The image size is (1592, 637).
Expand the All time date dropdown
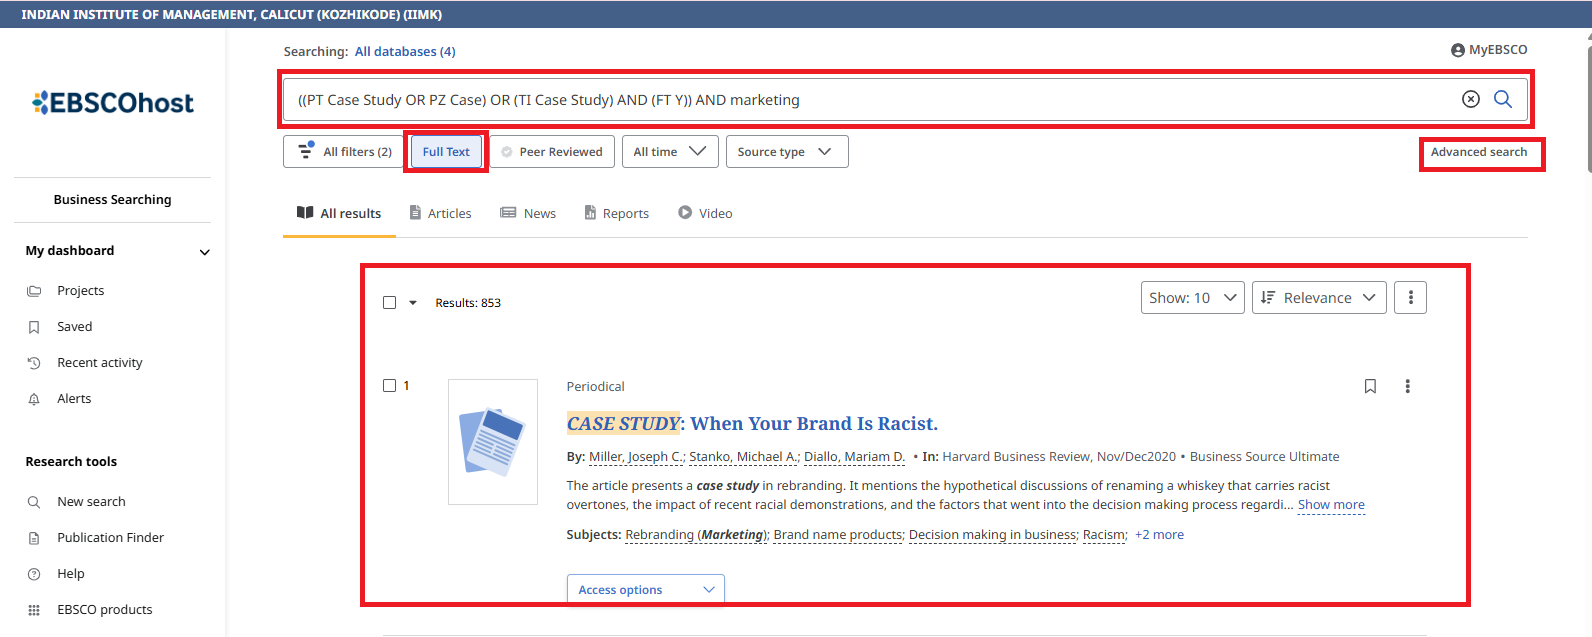pos(669,152)
